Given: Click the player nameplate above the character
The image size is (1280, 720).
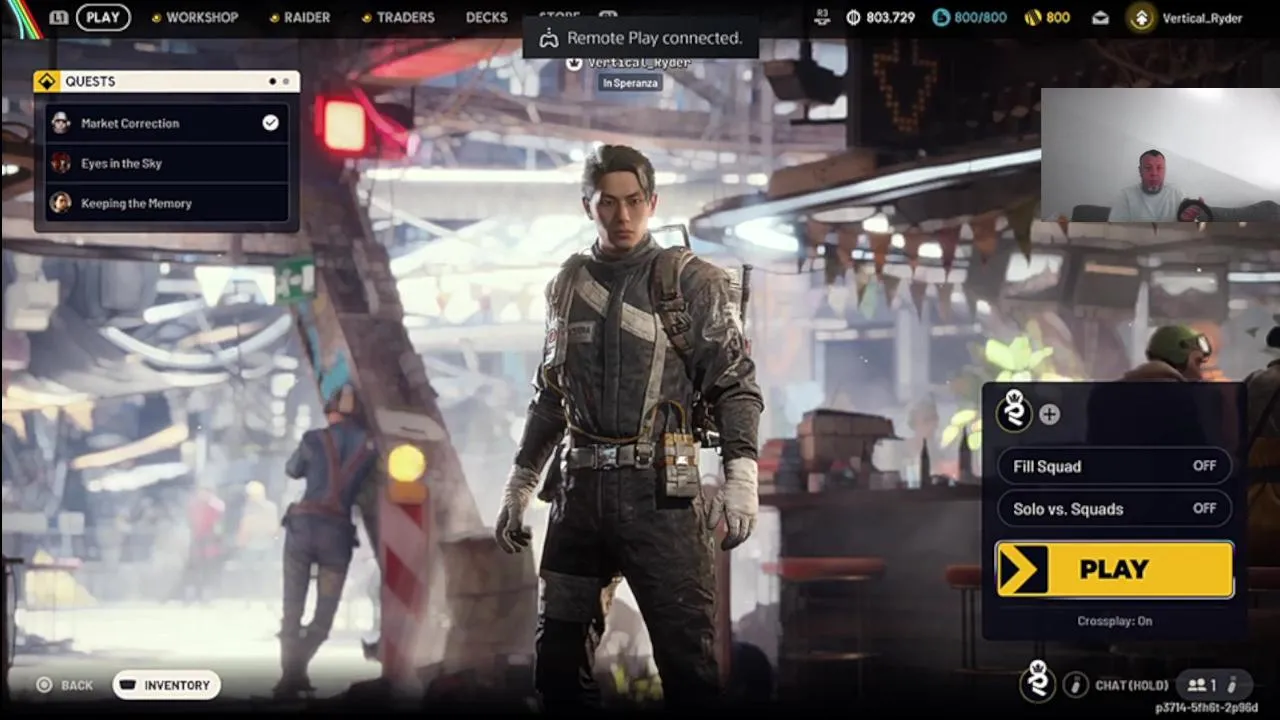Looking at the screenshot, I should tap(628, 63).
